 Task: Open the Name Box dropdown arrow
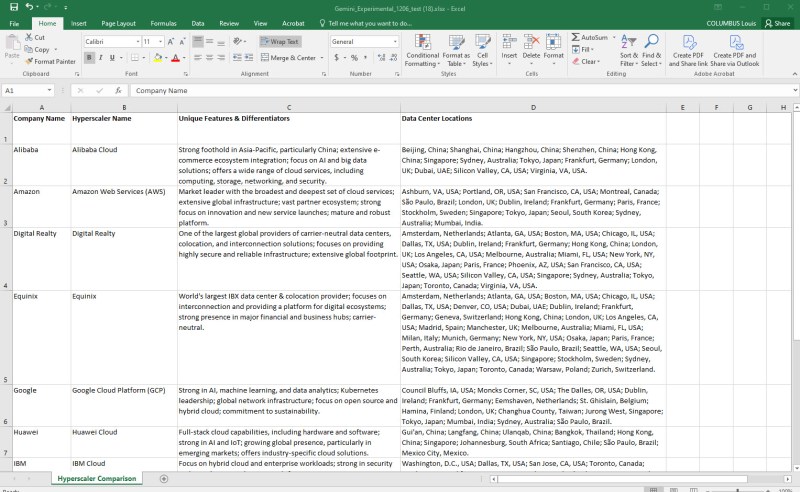[x=49, y=90]
